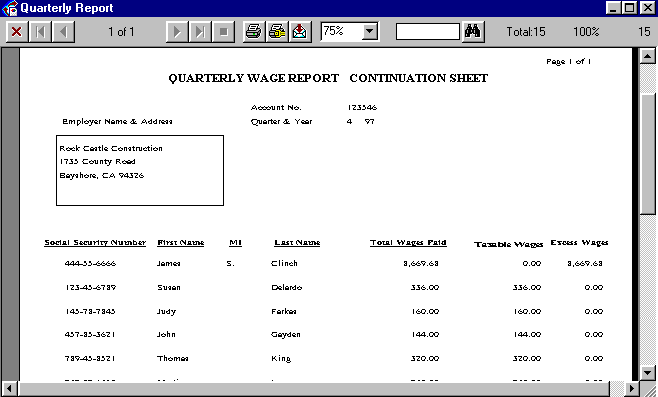Click the search text input field
658x397 pixels.
pyautogui.click(x=428, y=31)
